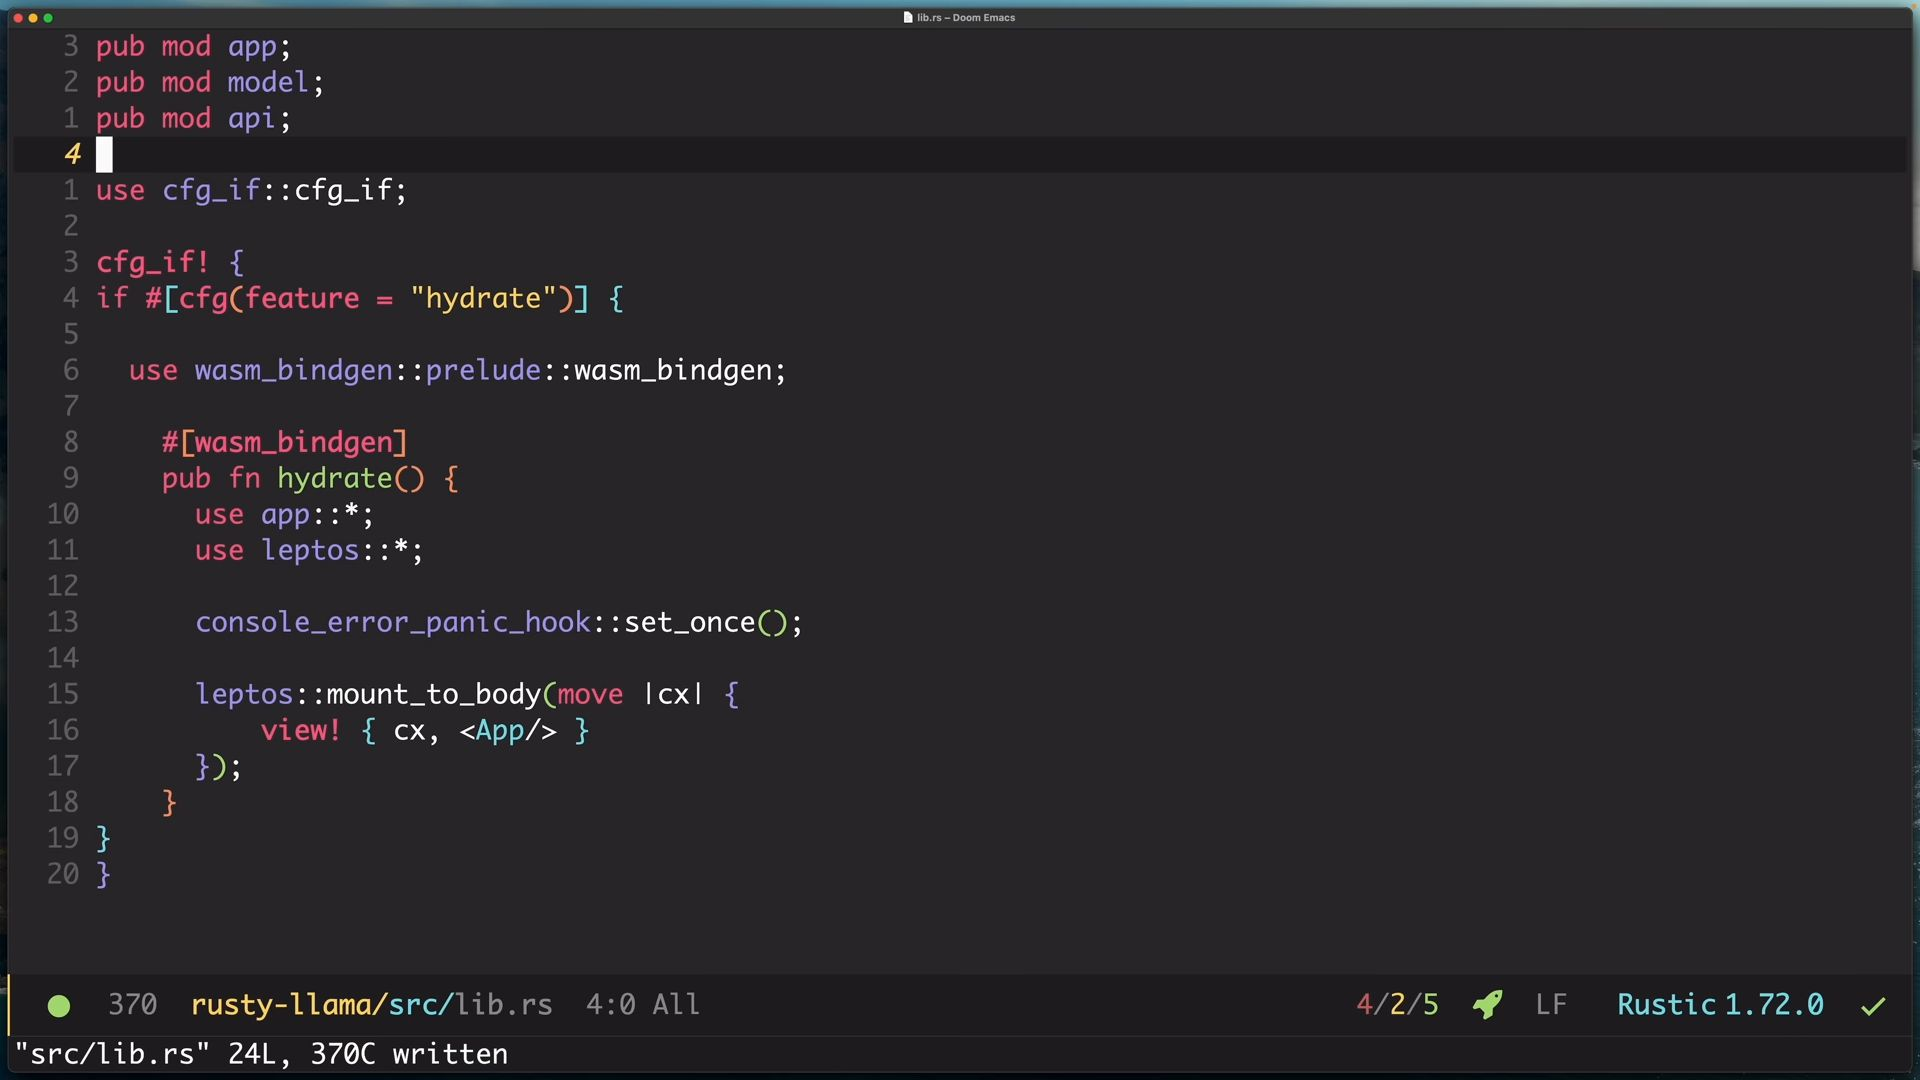
Task: Click the 1.72.0 Rust version label
Action: click(1774, 1004)
